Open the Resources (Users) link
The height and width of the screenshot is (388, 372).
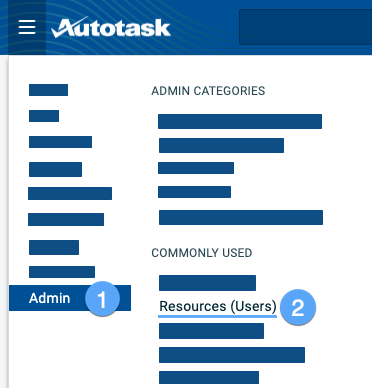[x=218, y=306]
